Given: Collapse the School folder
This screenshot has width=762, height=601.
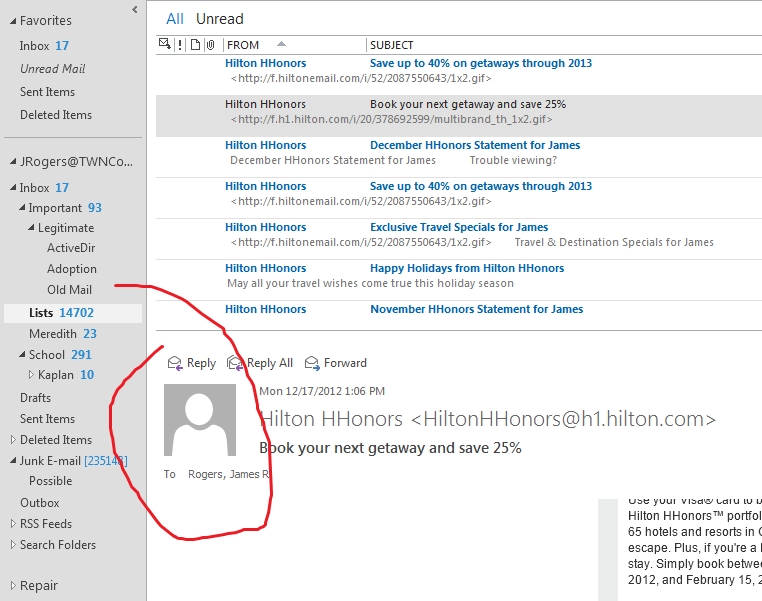Looking at the screenshot, I should pos(22,354).
